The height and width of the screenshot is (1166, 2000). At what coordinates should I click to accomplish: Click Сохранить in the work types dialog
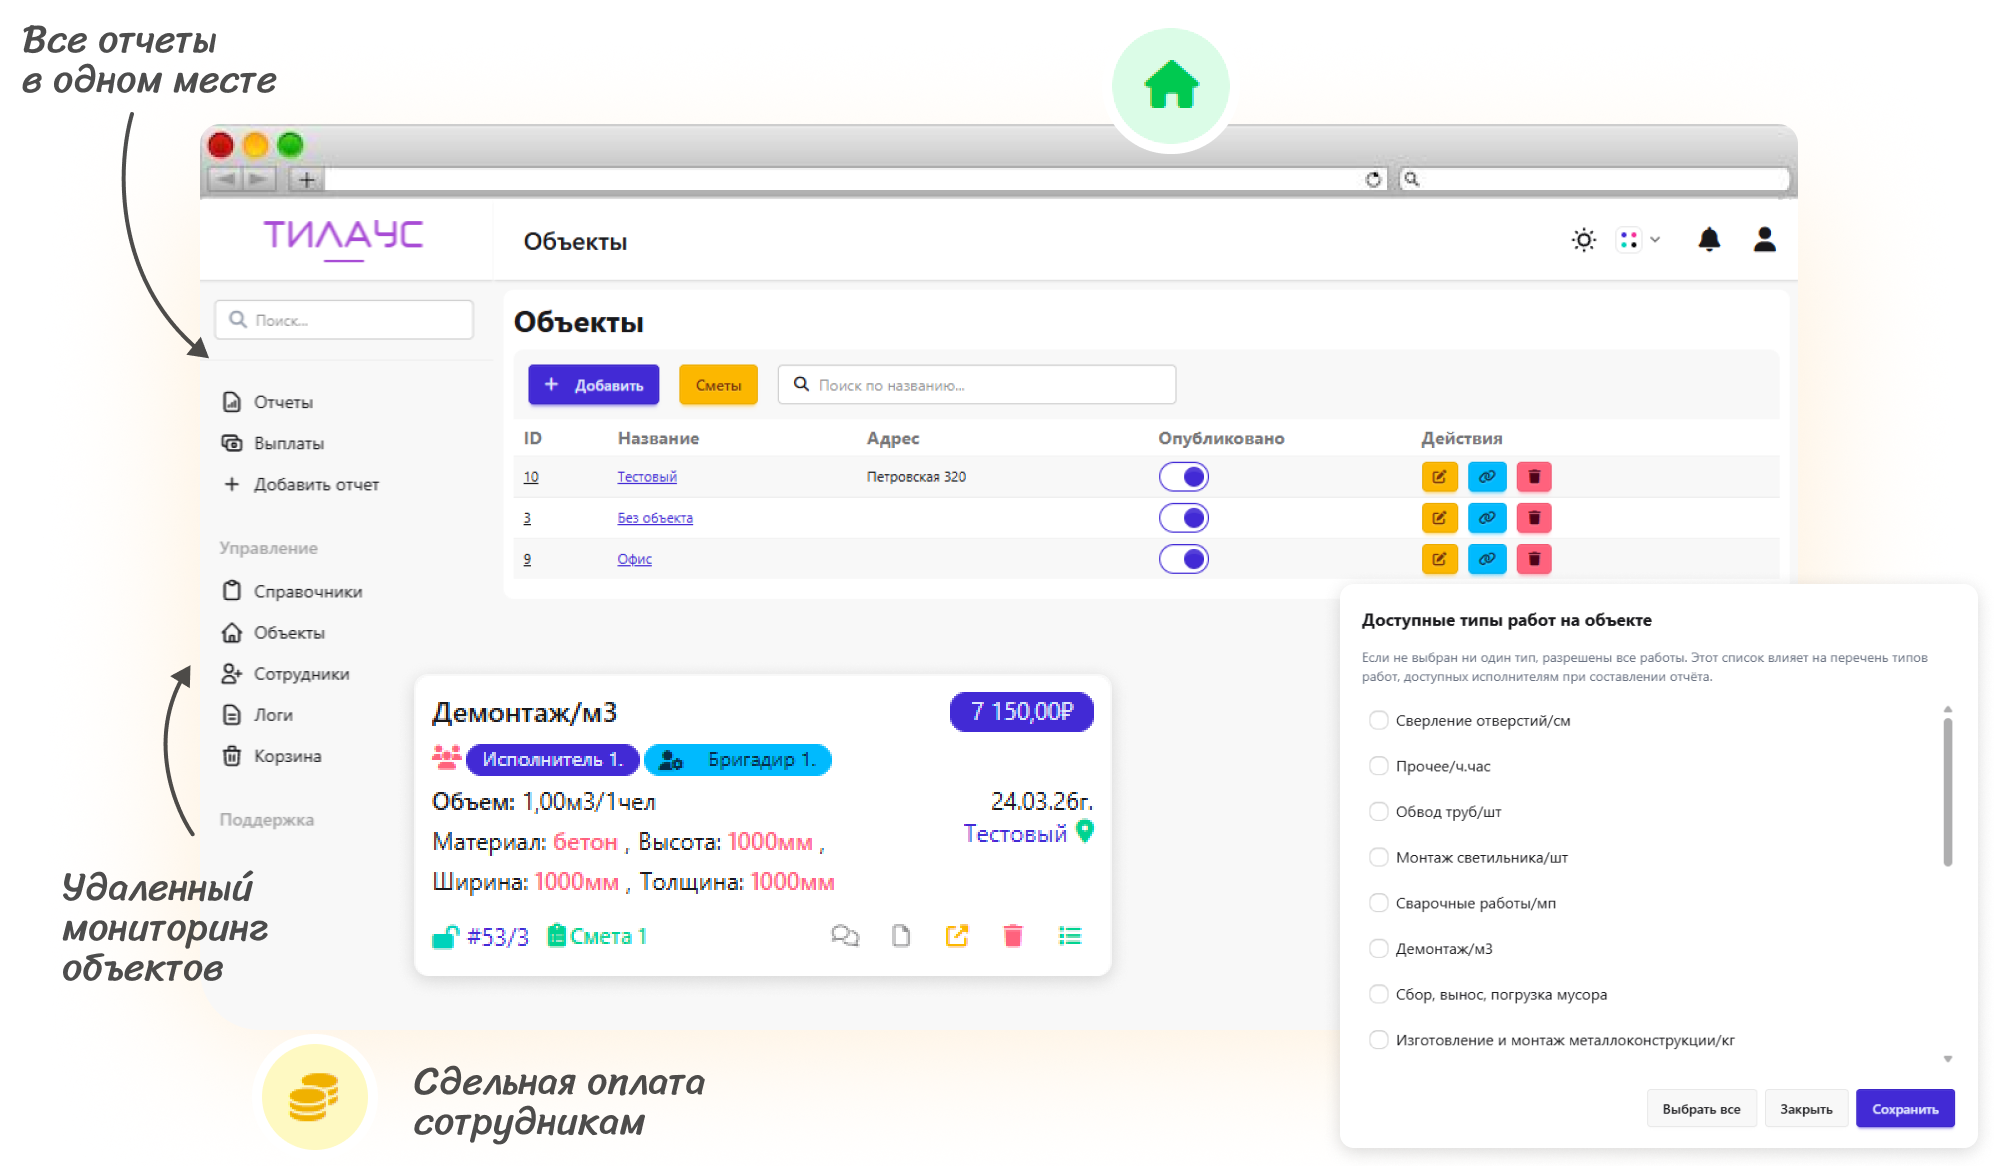pos(1905,1109)
